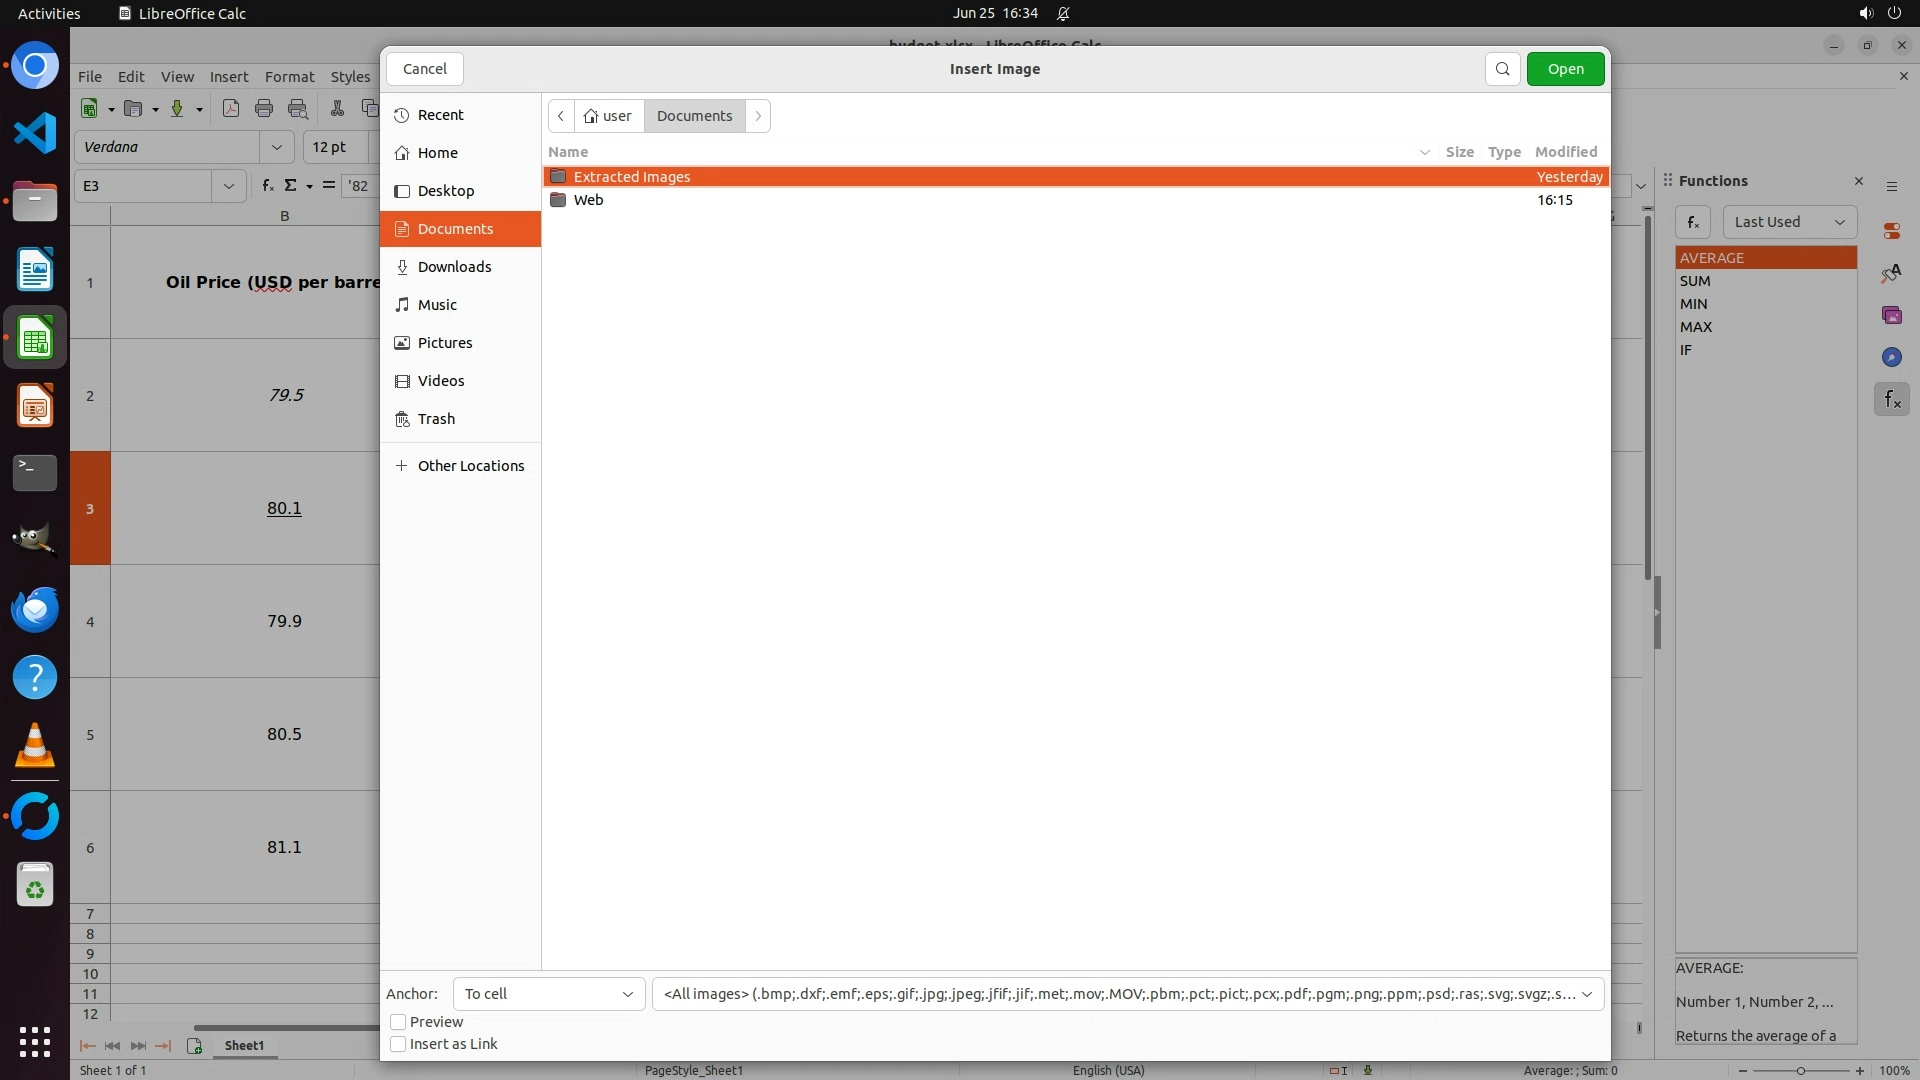Viewport: 1920px width, 1080px height.
Task: Expand the Anchor 'To cell' dropdown
Action: tap(549, 994)
